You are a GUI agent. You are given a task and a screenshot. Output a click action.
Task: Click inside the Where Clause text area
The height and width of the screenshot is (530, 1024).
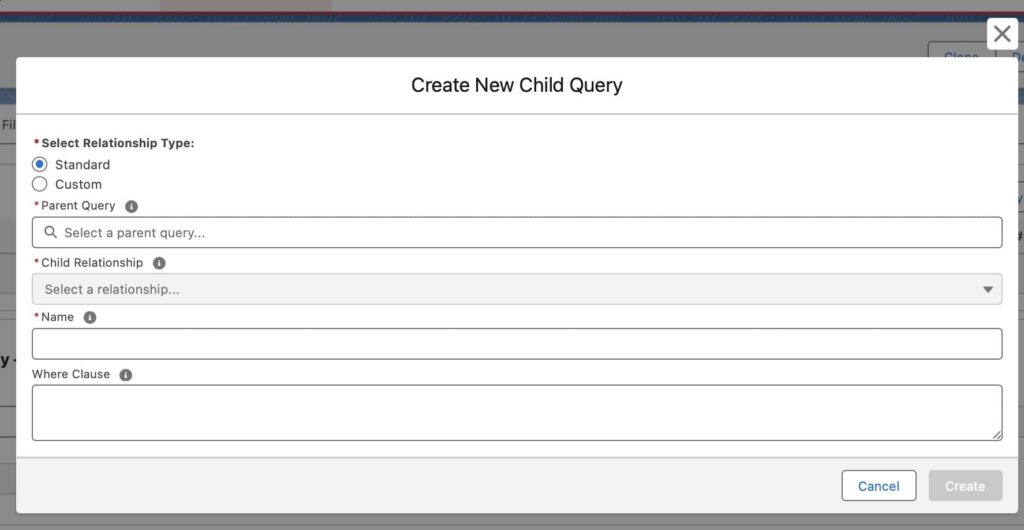517,413
